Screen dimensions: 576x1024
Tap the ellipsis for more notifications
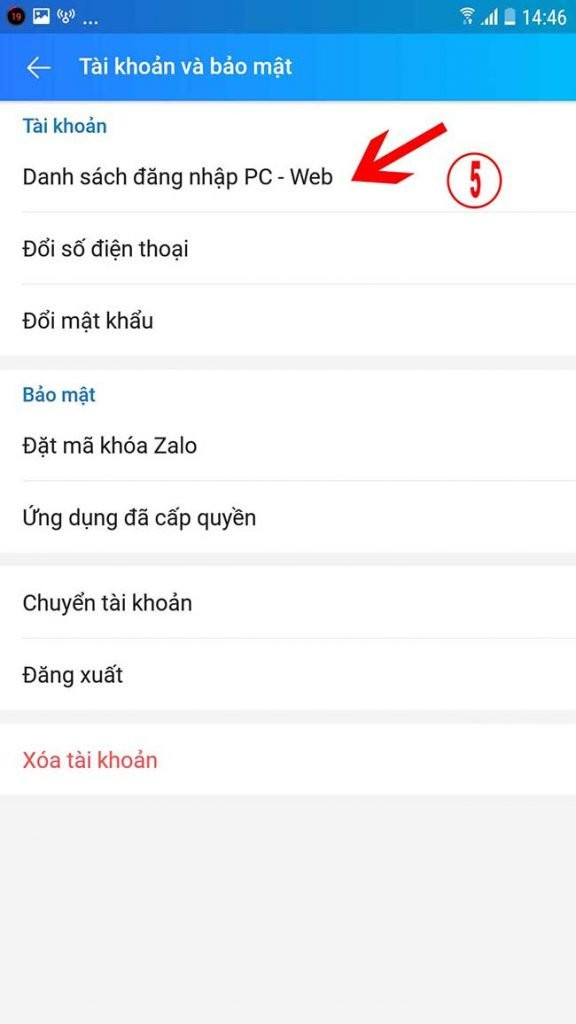(x=93, y=17)
